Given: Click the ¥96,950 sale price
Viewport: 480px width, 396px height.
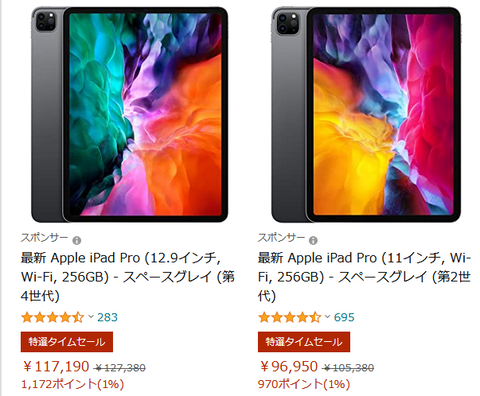Looking at the screenshot, I should (288, 367).
